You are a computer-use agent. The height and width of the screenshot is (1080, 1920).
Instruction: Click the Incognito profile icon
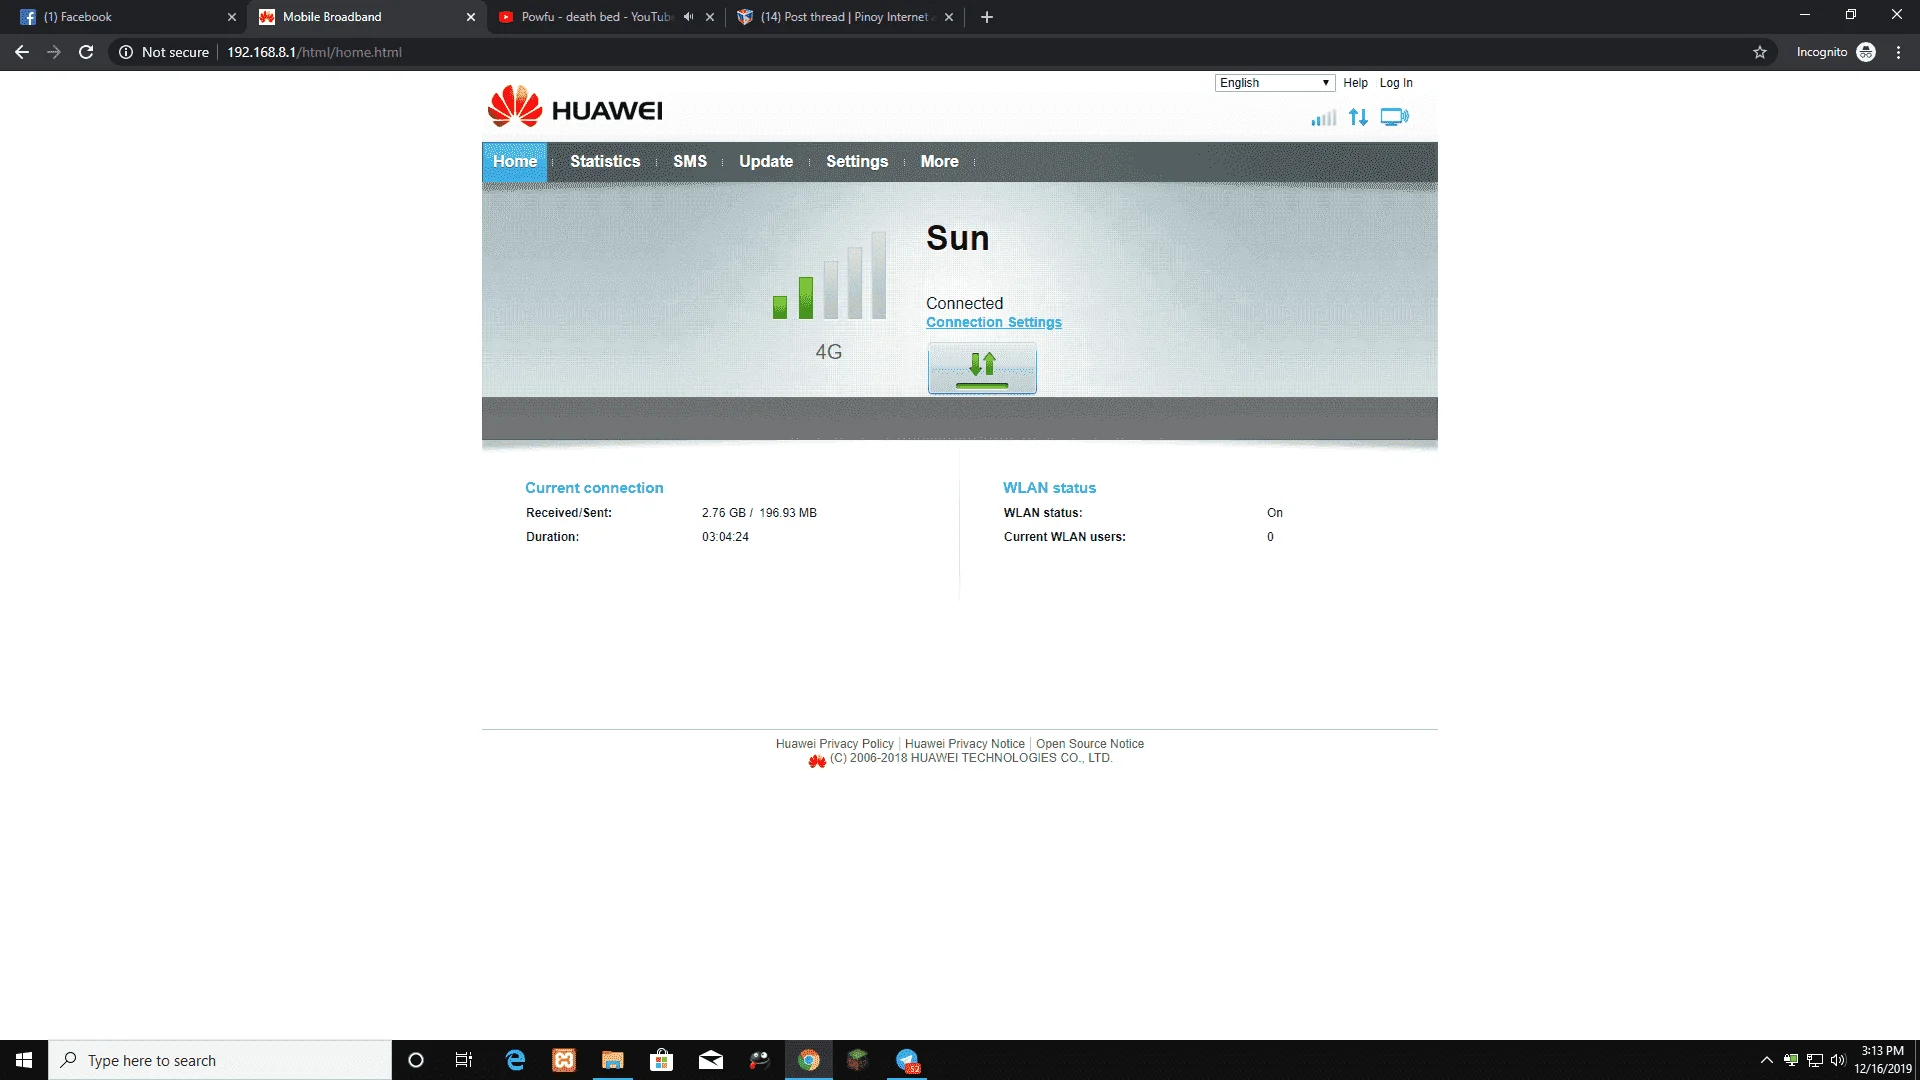click(x=1866, y=52)
